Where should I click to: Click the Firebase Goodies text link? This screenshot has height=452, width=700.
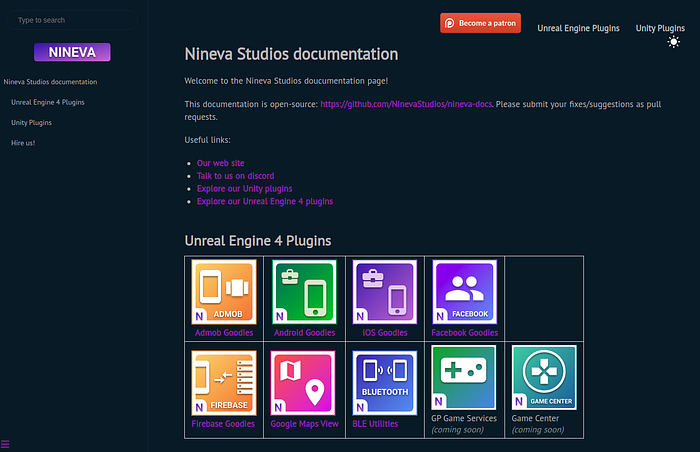click(223, 424)
